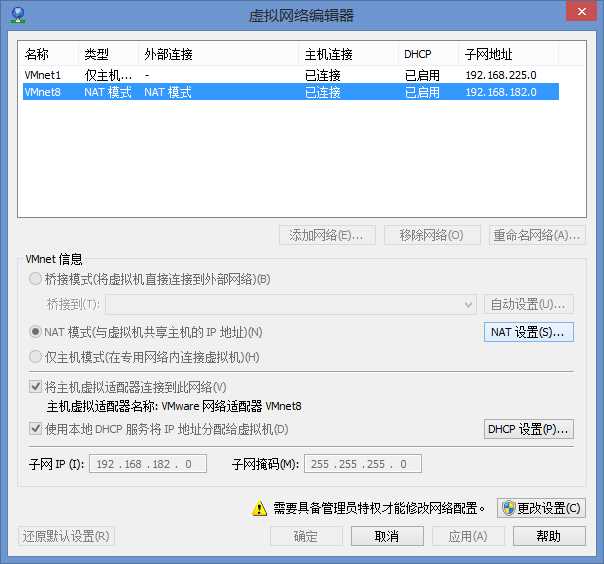
Task: Click the 子网掩码 input field
Action: 363,463
